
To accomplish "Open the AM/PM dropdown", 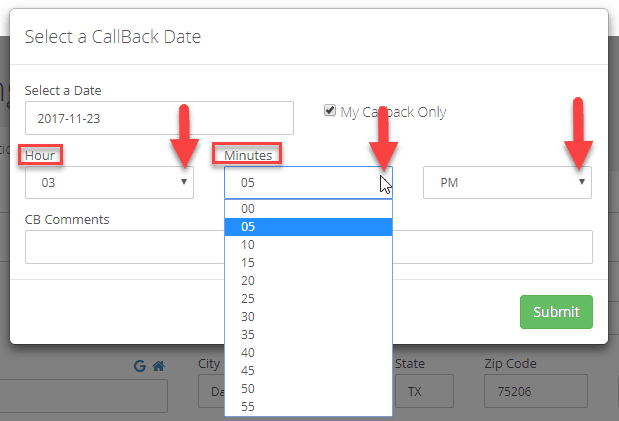I will 507,182.
